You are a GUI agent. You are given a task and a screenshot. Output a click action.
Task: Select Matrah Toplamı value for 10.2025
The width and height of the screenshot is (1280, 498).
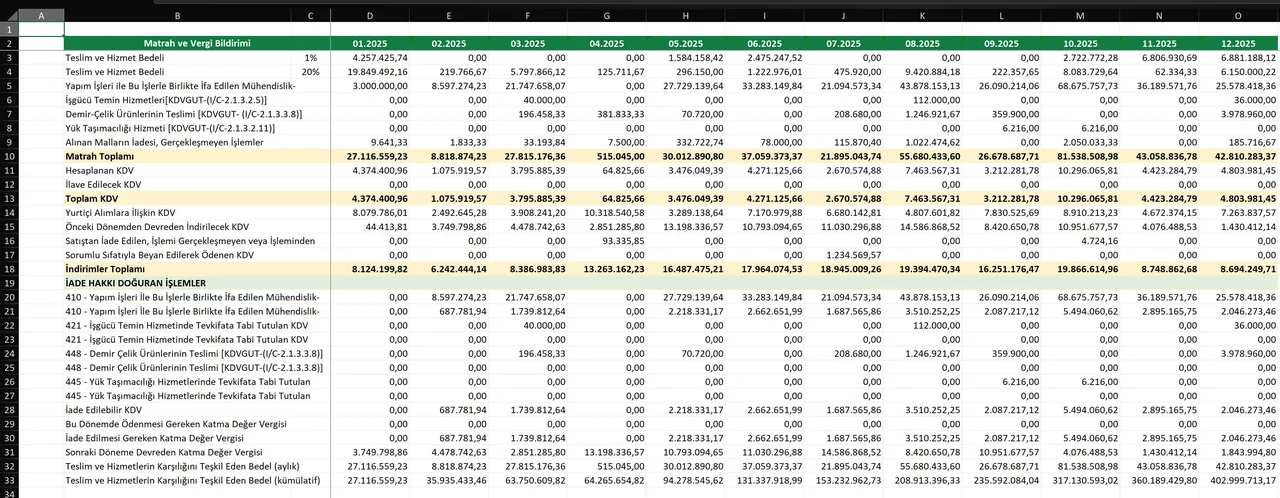coord(1079,157)
